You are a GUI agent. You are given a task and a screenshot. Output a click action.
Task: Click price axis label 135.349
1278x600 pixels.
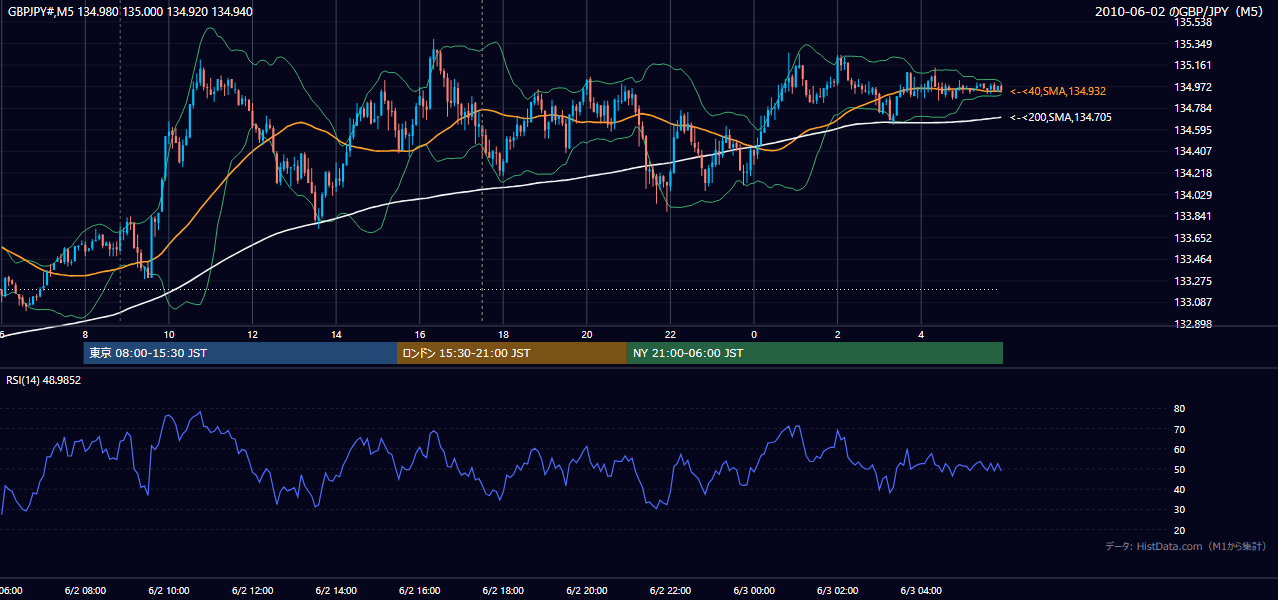point(1192,44)
